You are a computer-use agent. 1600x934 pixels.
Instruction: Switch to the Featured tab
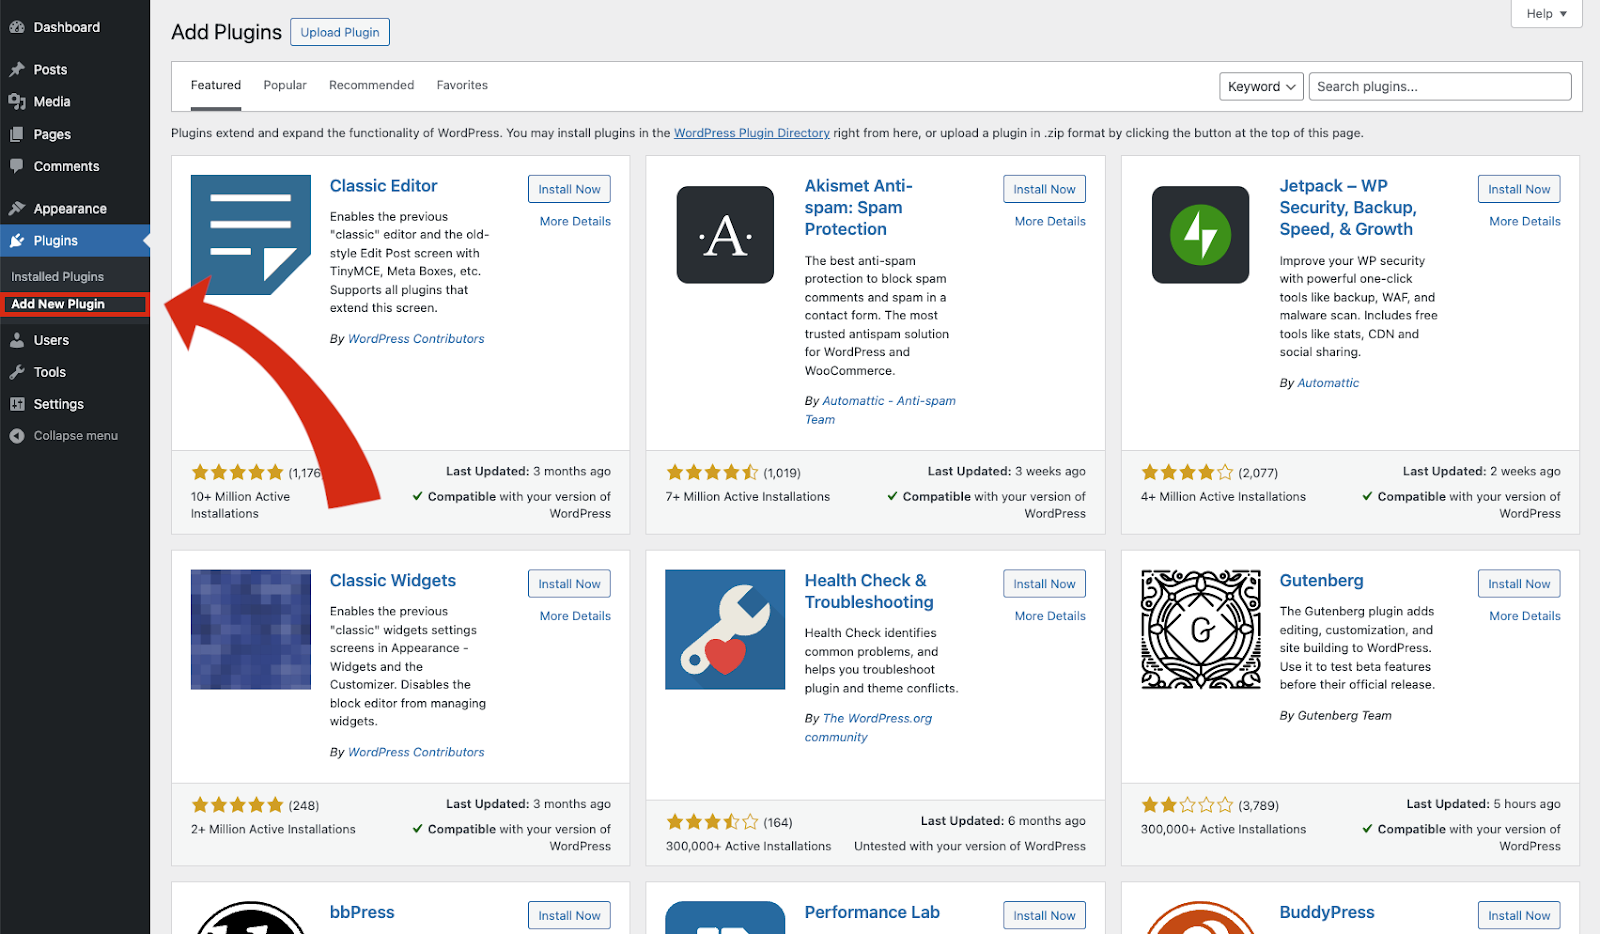216,86
